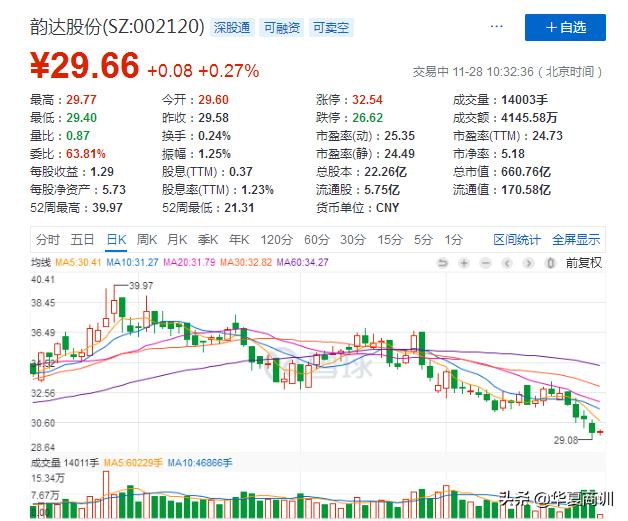This screenshot has height=521, width=628.
Task: Click the 成交额 value 4145.58万
Action: tap(529, 118)
